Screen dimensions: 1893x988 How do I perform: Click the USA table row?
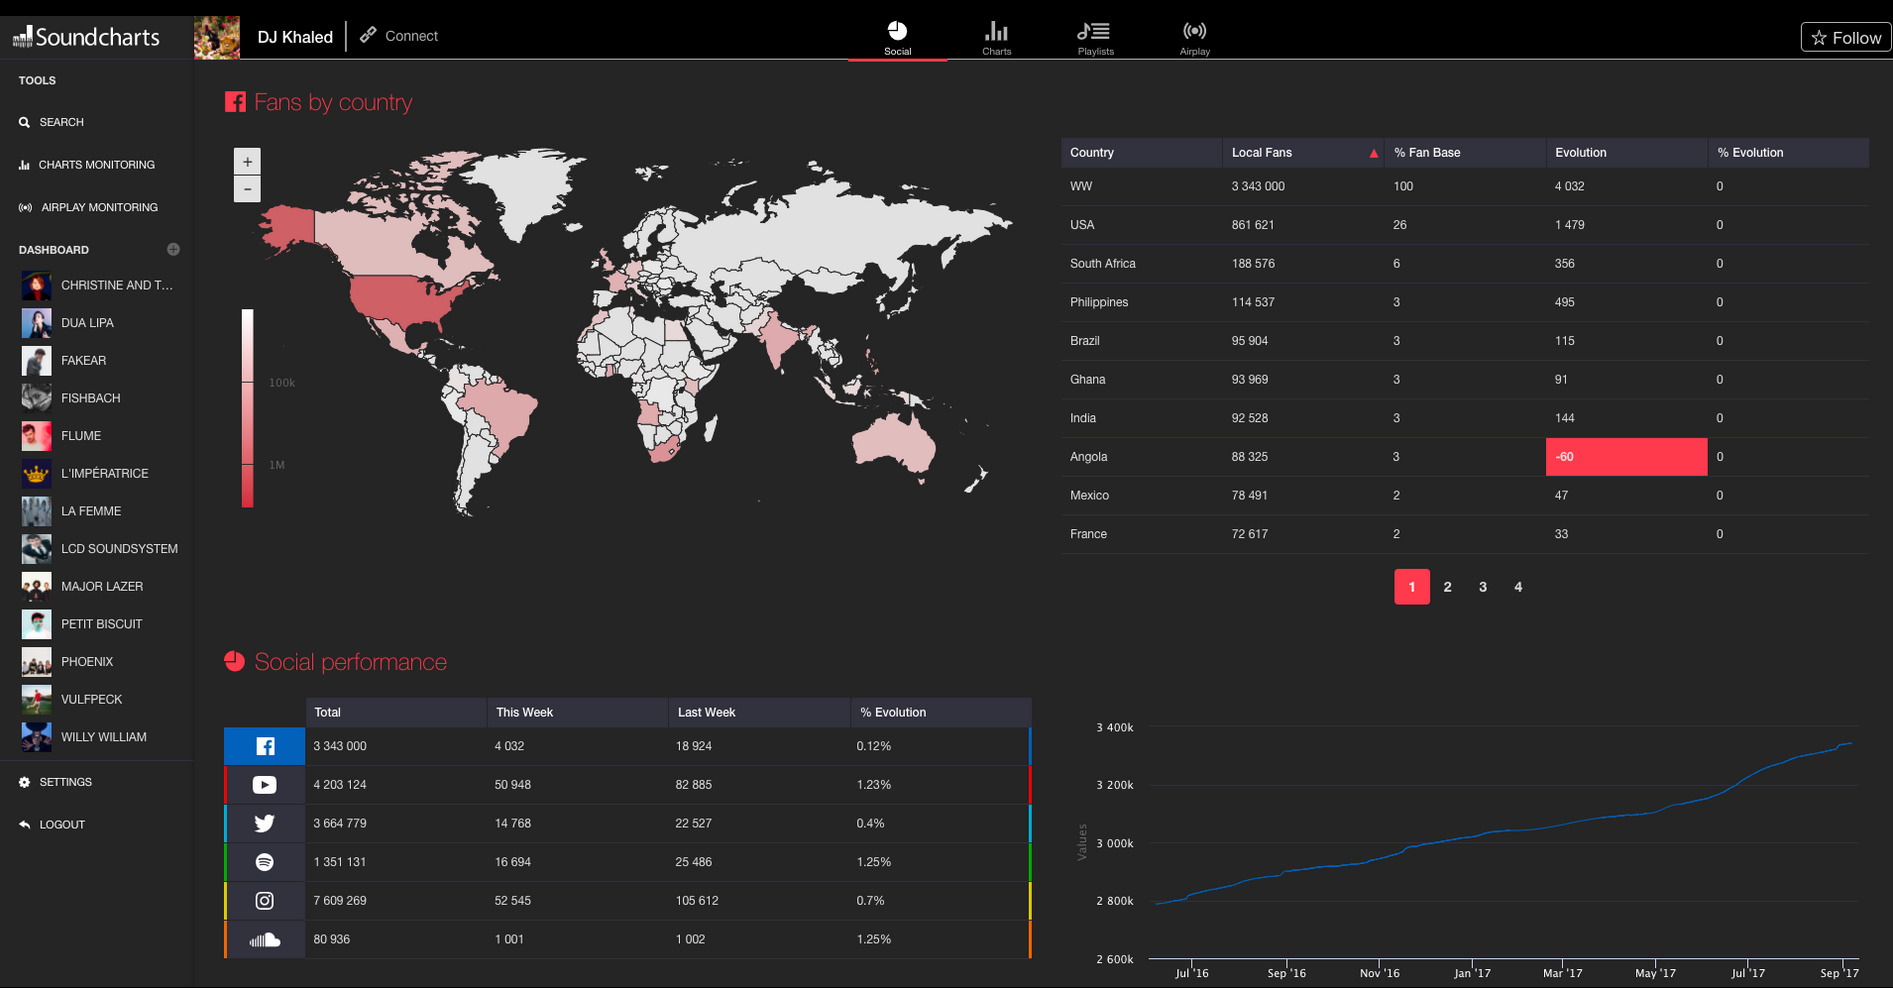[x=1464, y=225]
